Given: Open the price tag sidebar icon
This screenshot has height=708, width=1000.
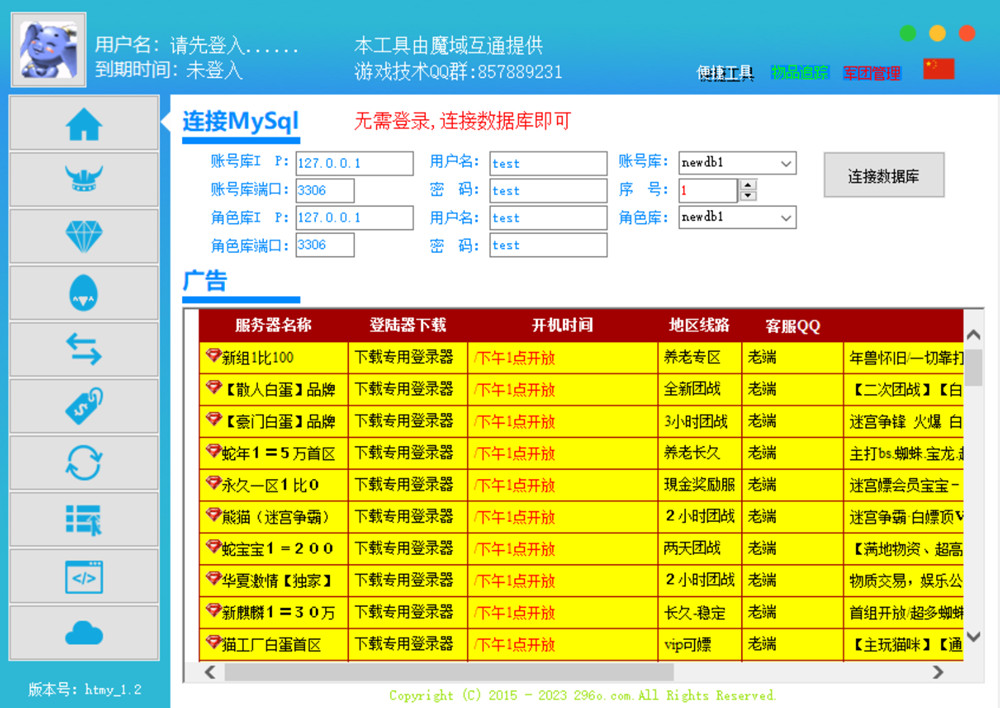Looking at the screenshot, I should [84, 406].
